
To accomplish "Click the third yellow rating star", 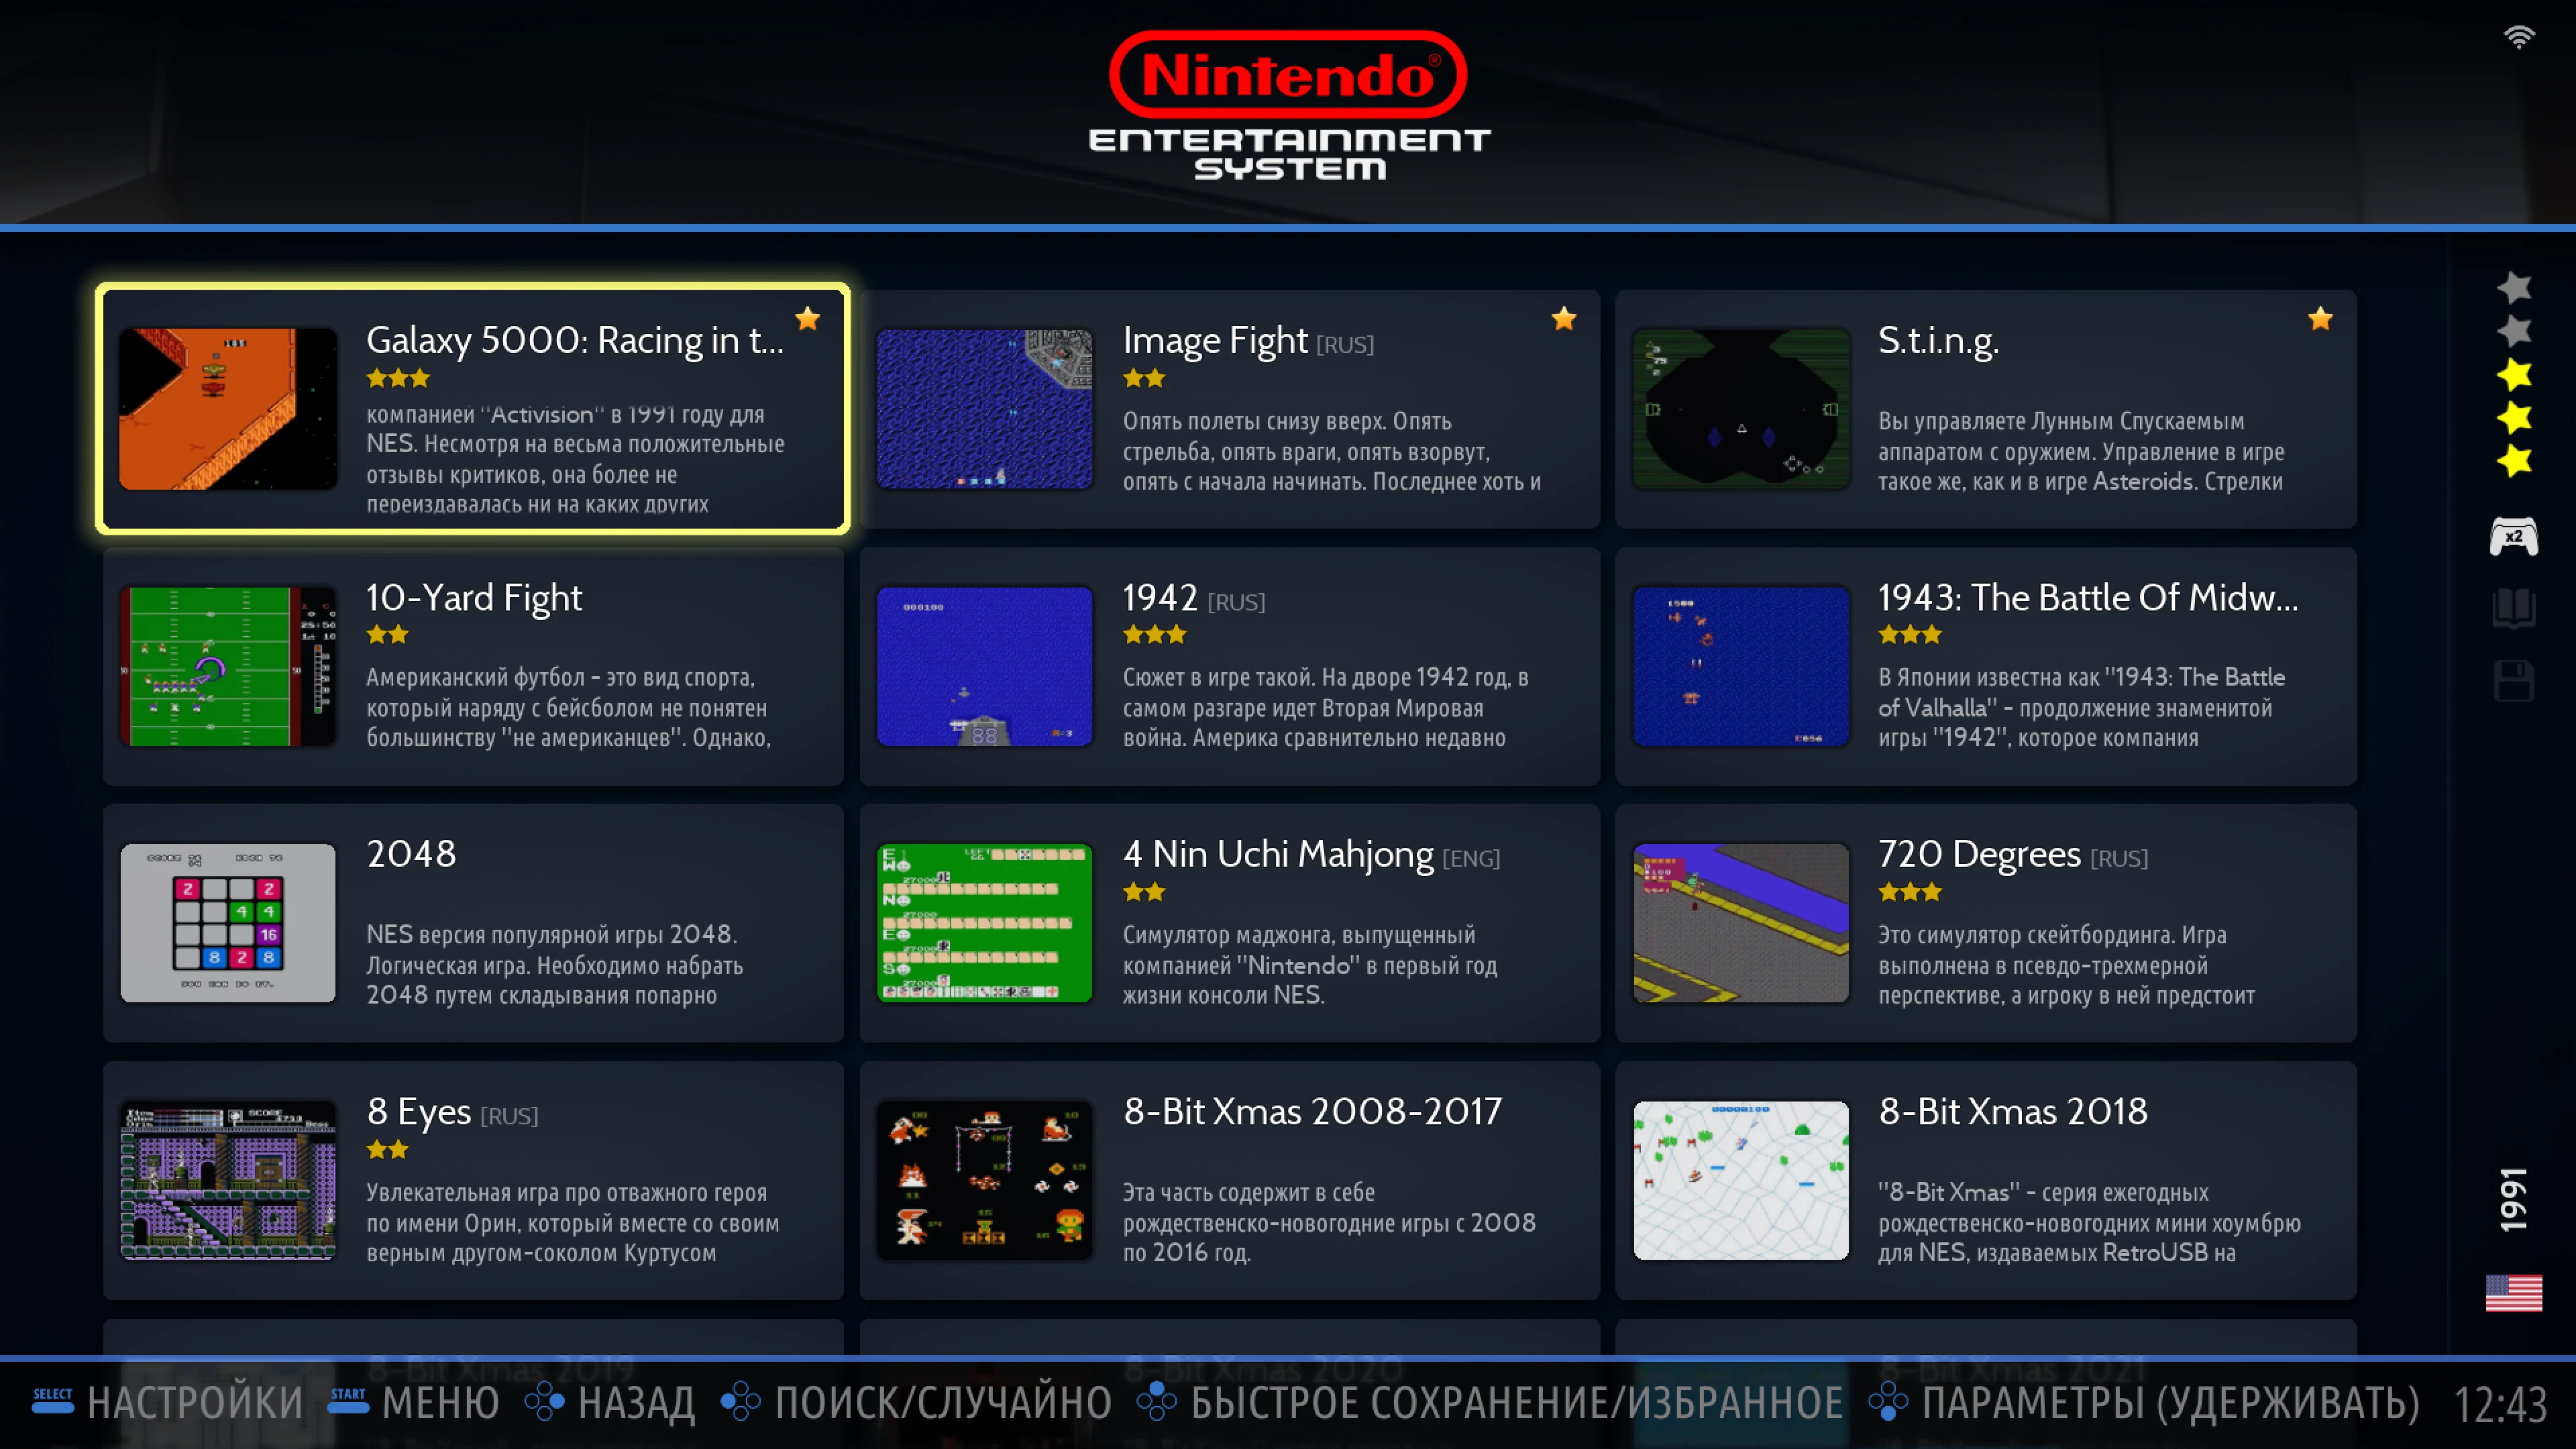I will [x=2513, y=375].
